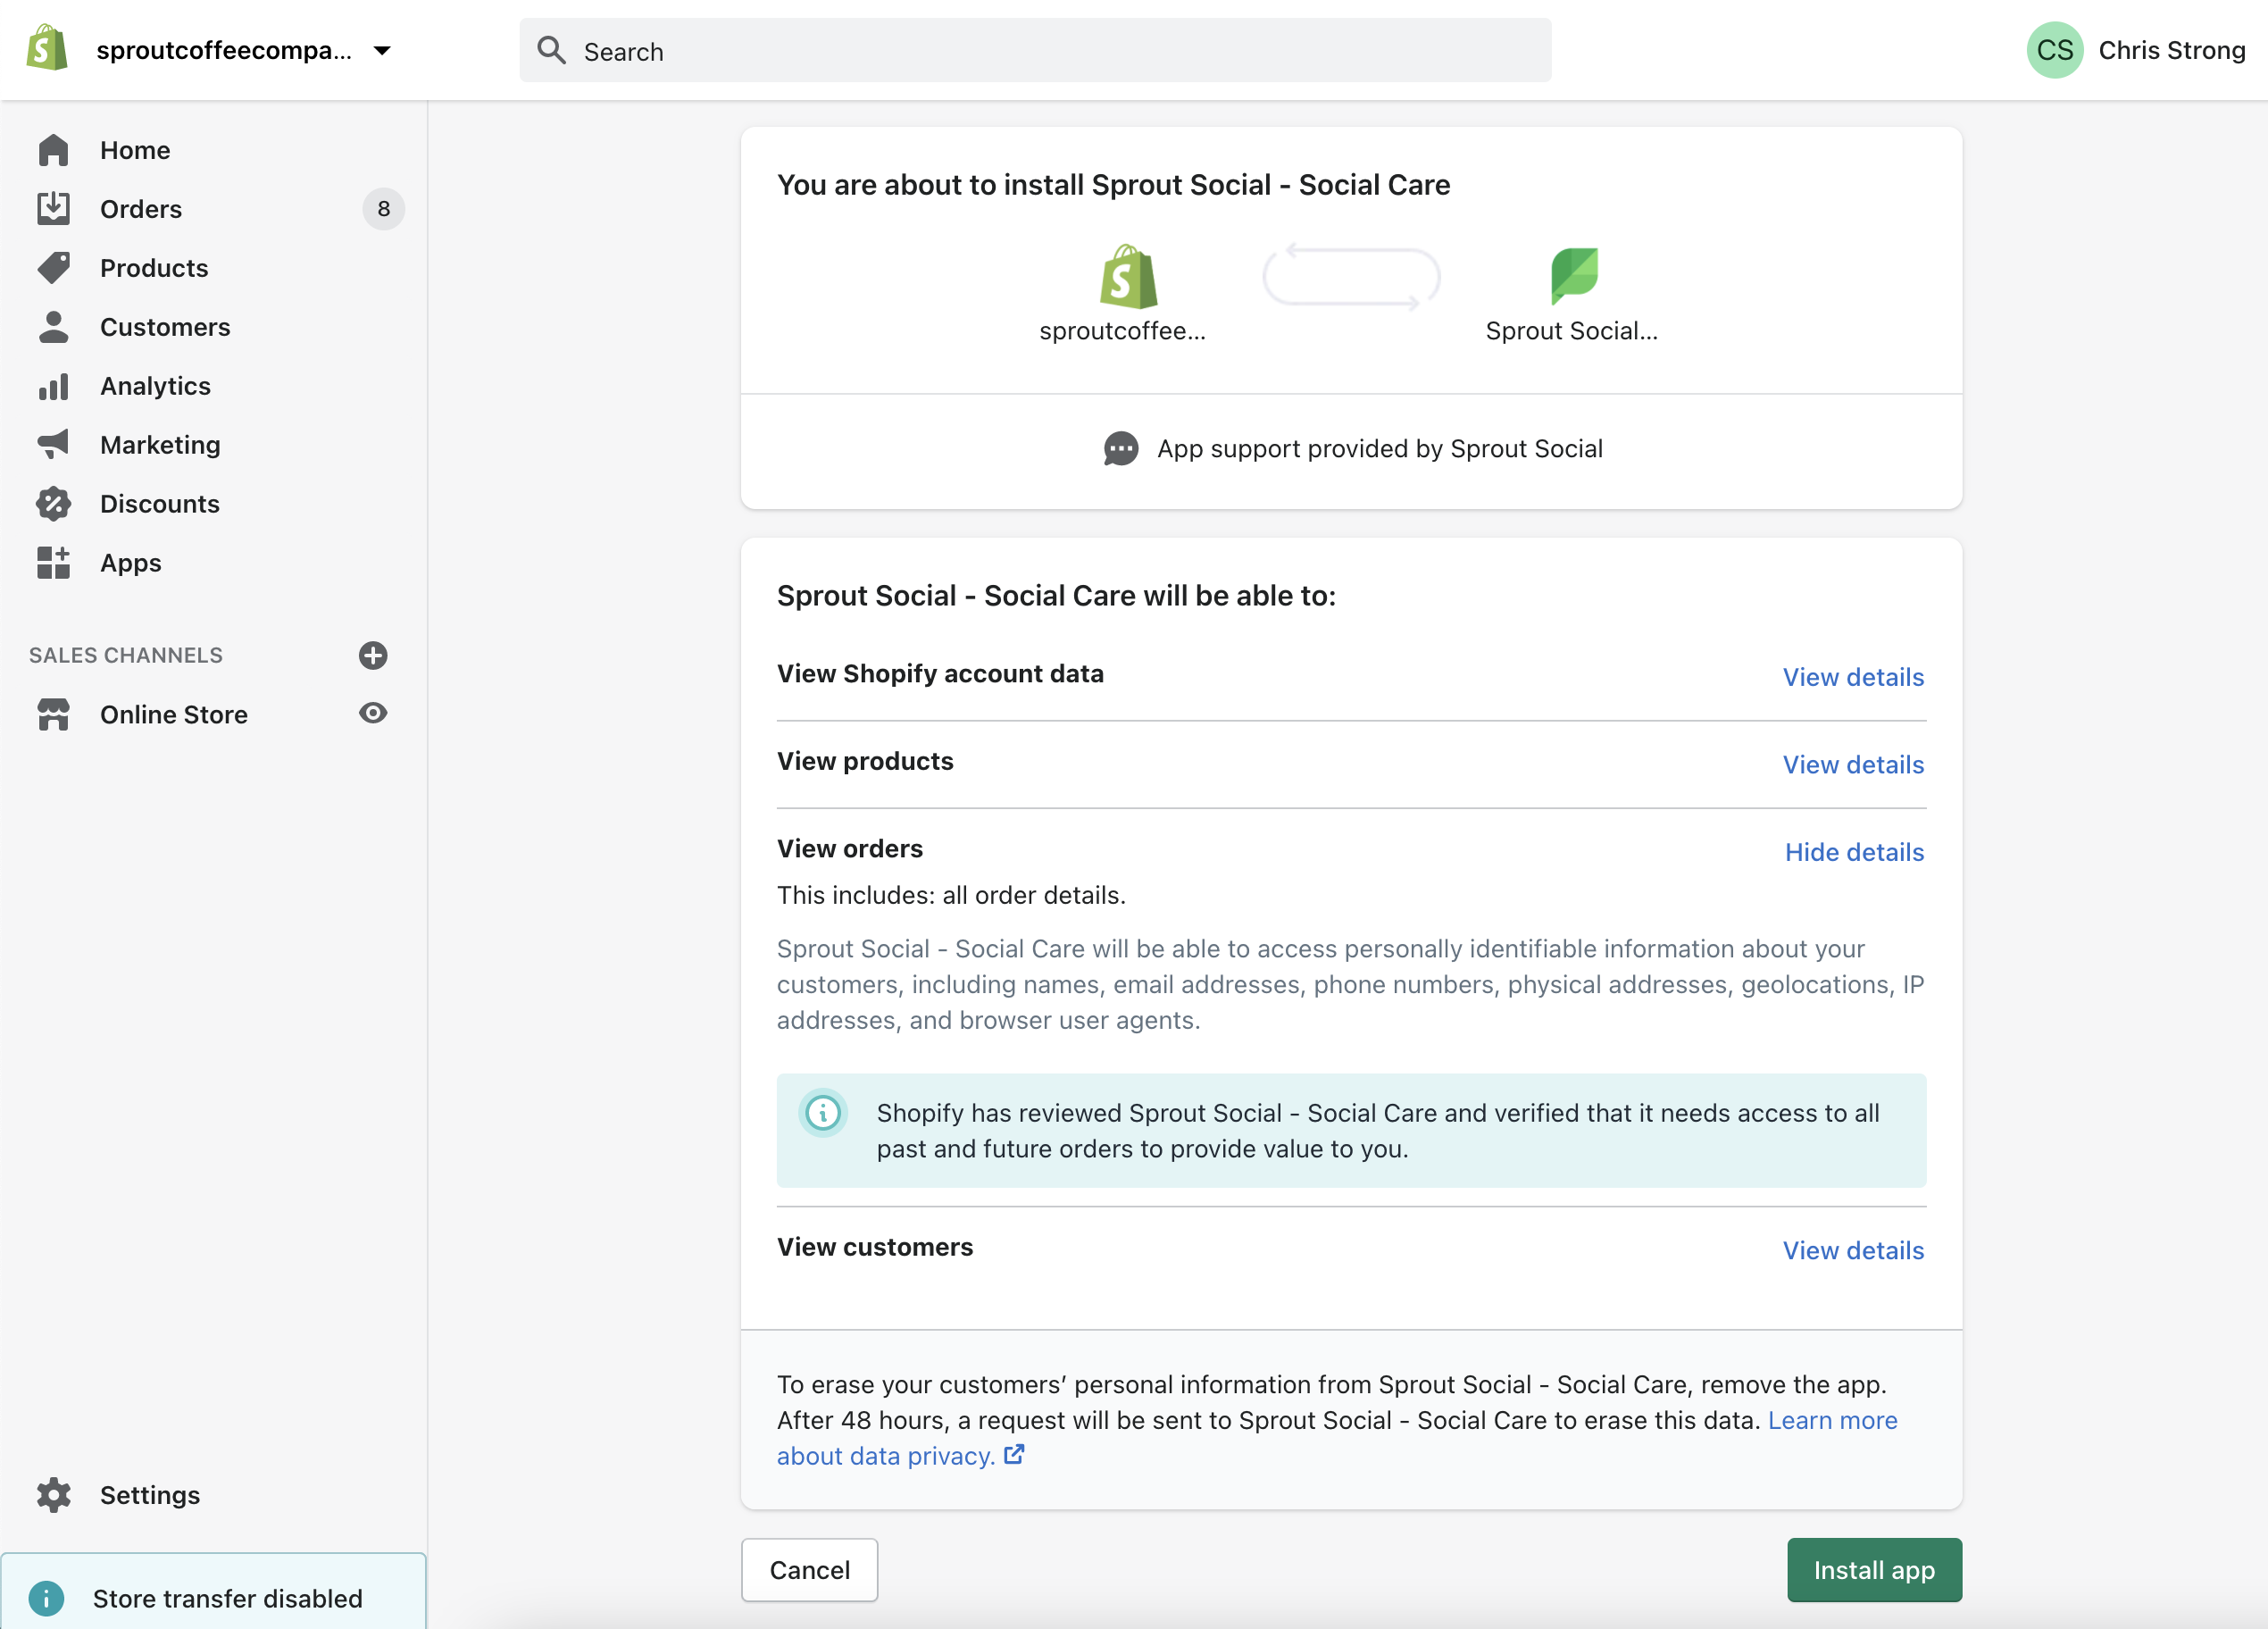The height and width of the screenshot is (1629, 2268).
Task: Click the View customers permission title
Action: tap(875, 1247)
